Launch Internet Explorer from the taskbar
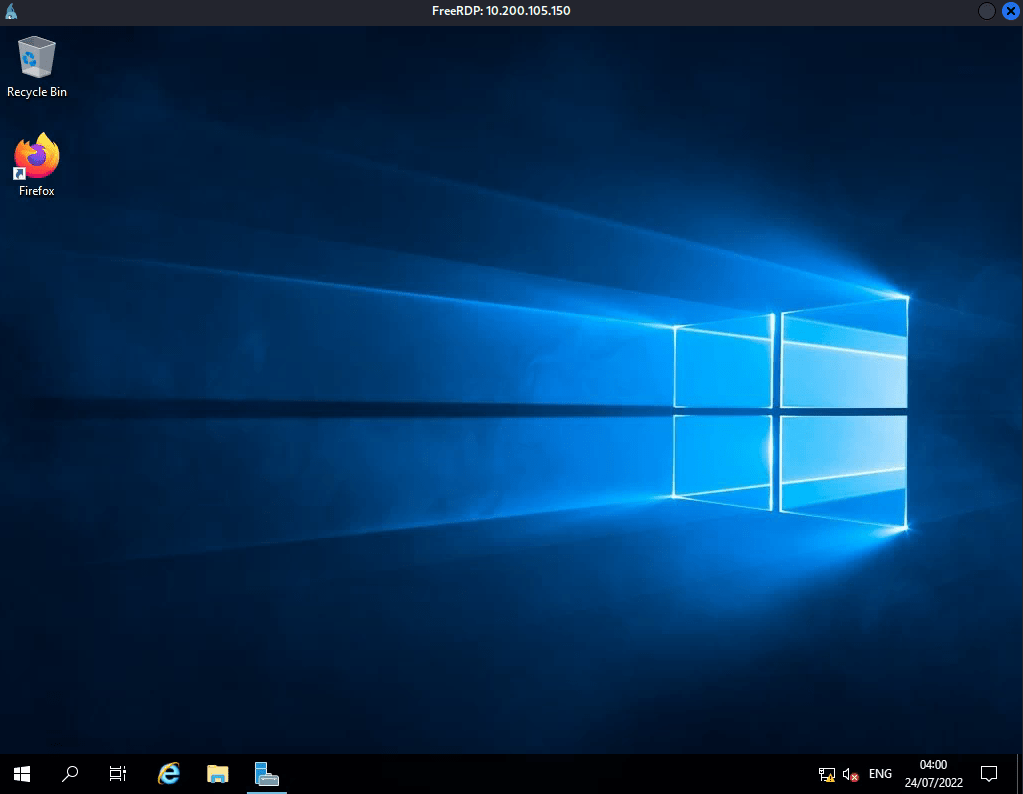The width and height of the screenshot is (1023, 794). click(169, 773)
